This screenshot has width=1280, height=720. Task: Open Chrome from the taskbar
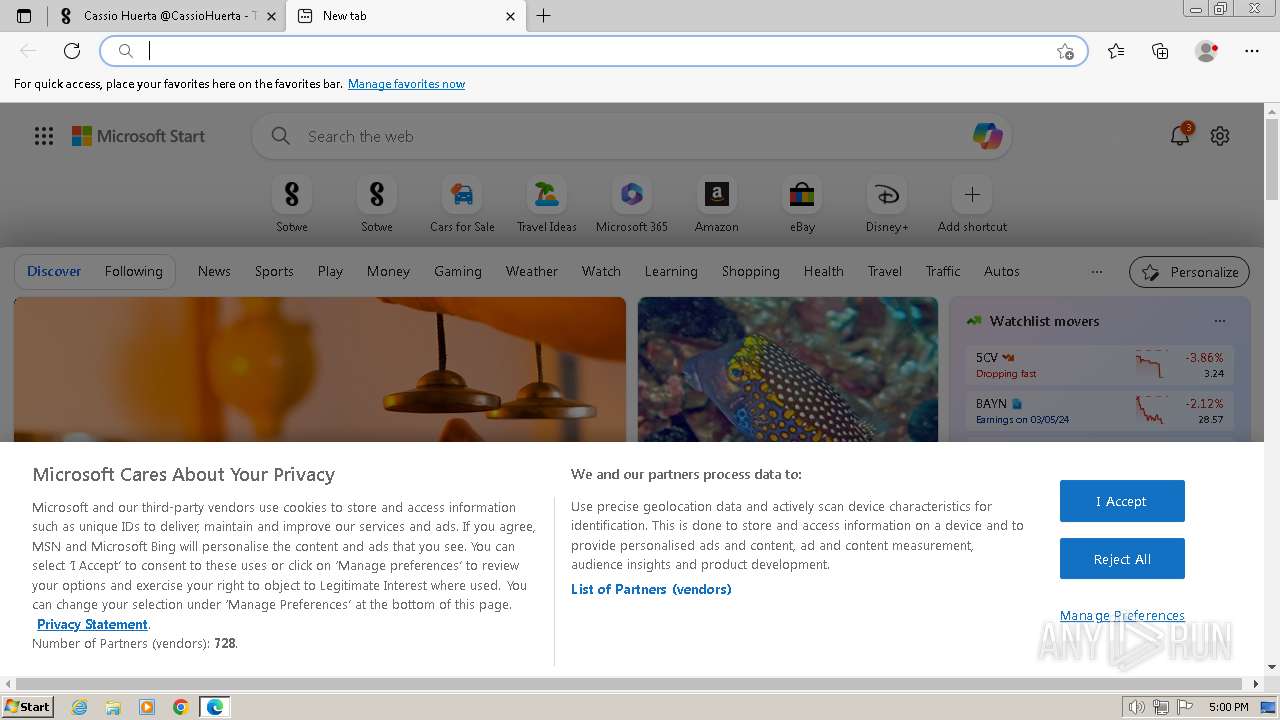(x=180, y=707)
